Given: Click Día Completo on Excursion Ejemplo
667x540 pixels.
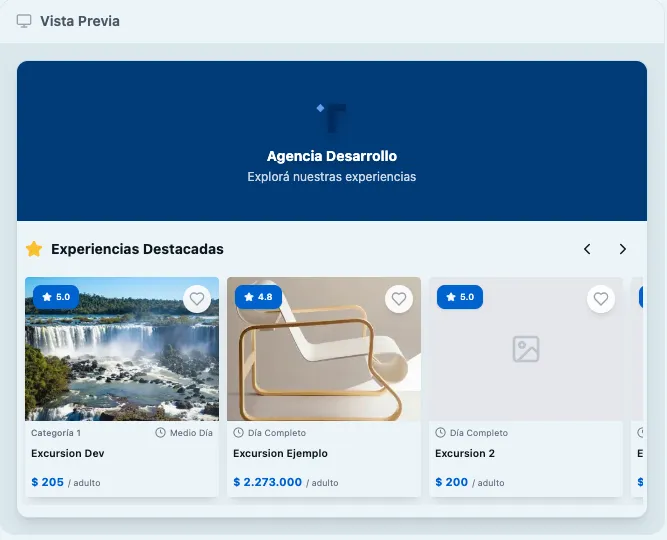Looking at the screenshot, I should (x=277, y=433).
